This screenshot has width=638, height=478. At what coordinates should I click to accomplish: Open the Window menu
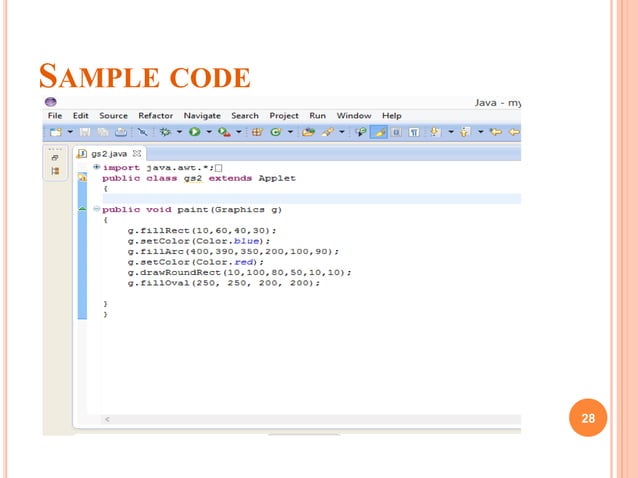354,116
